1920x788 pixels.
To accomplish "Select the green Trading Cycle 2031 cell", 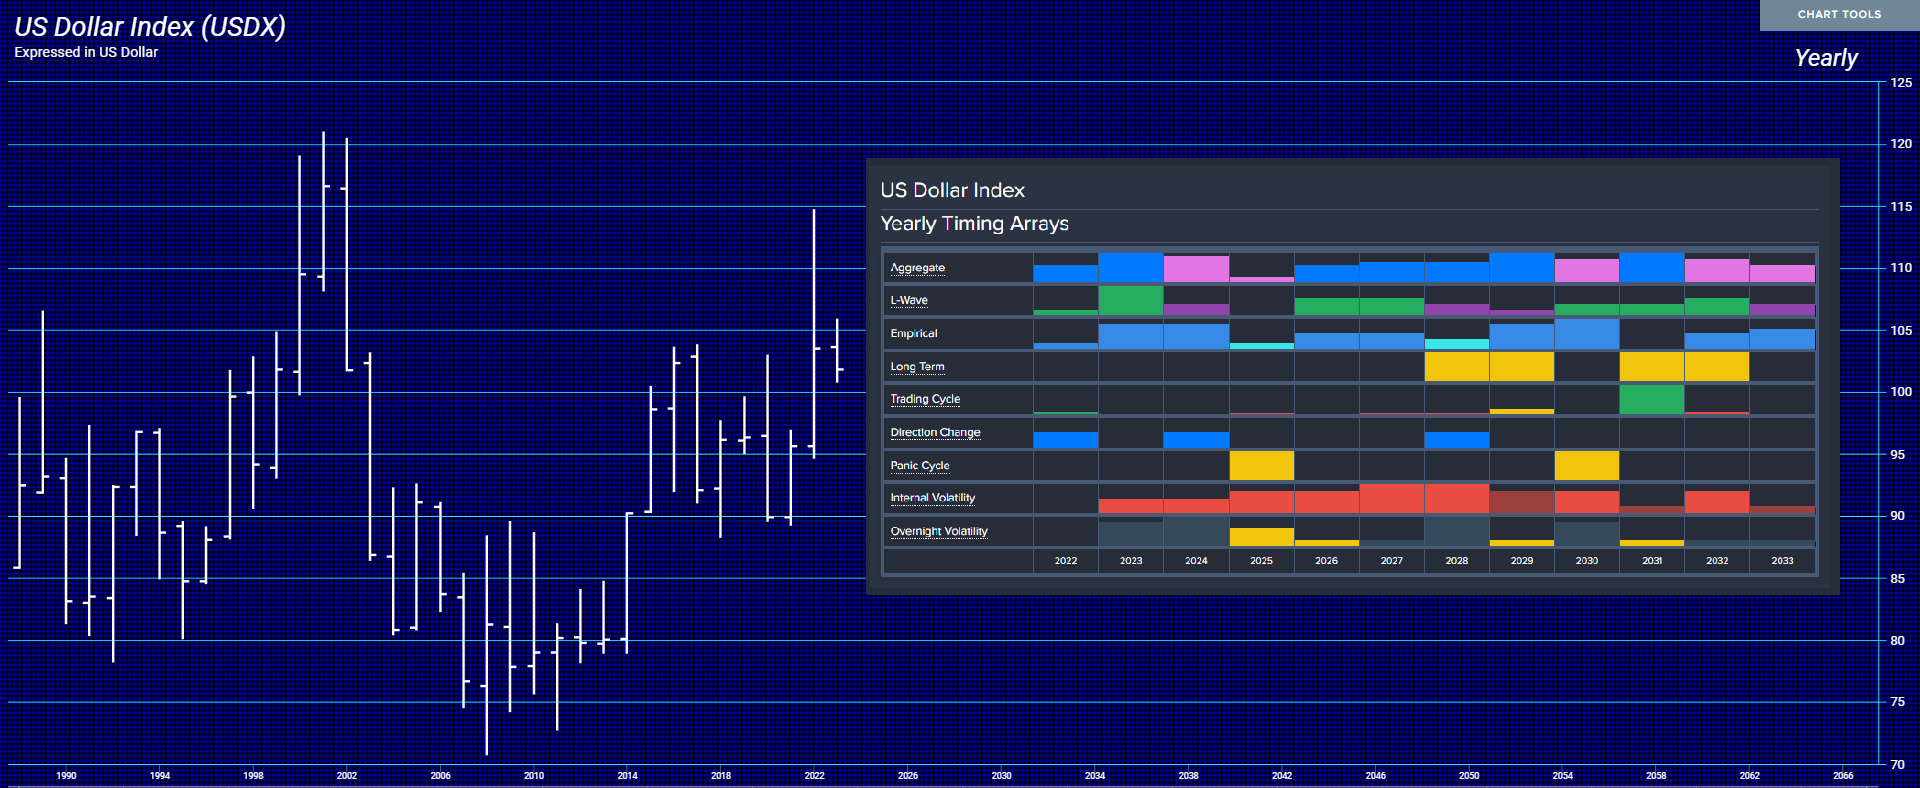I will 1651,399.
